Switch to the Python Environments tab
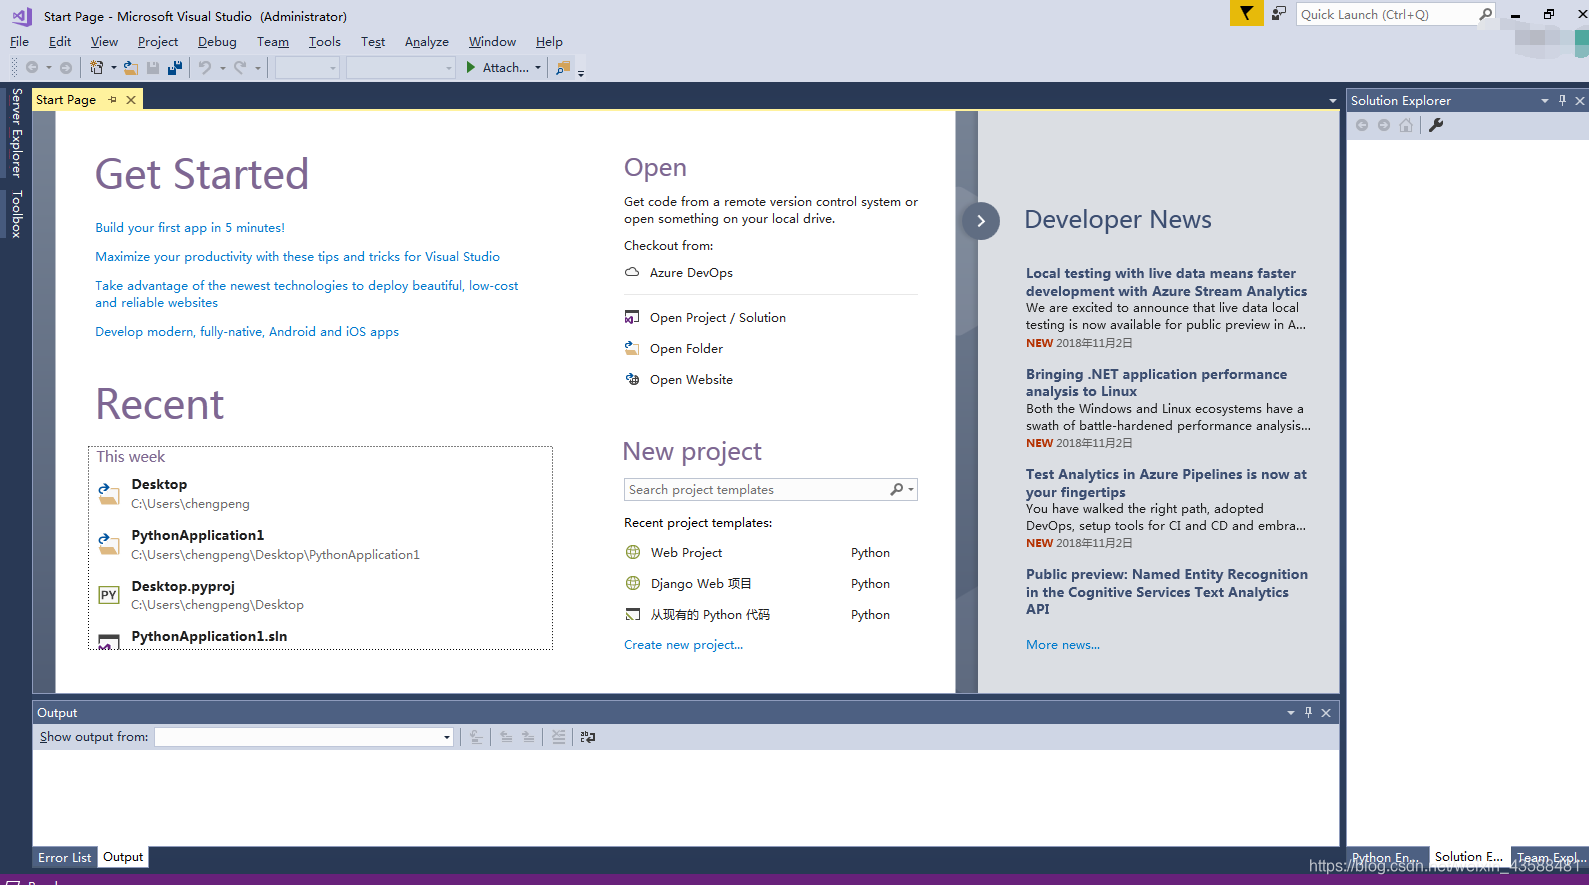 [x=1386, y=857]
